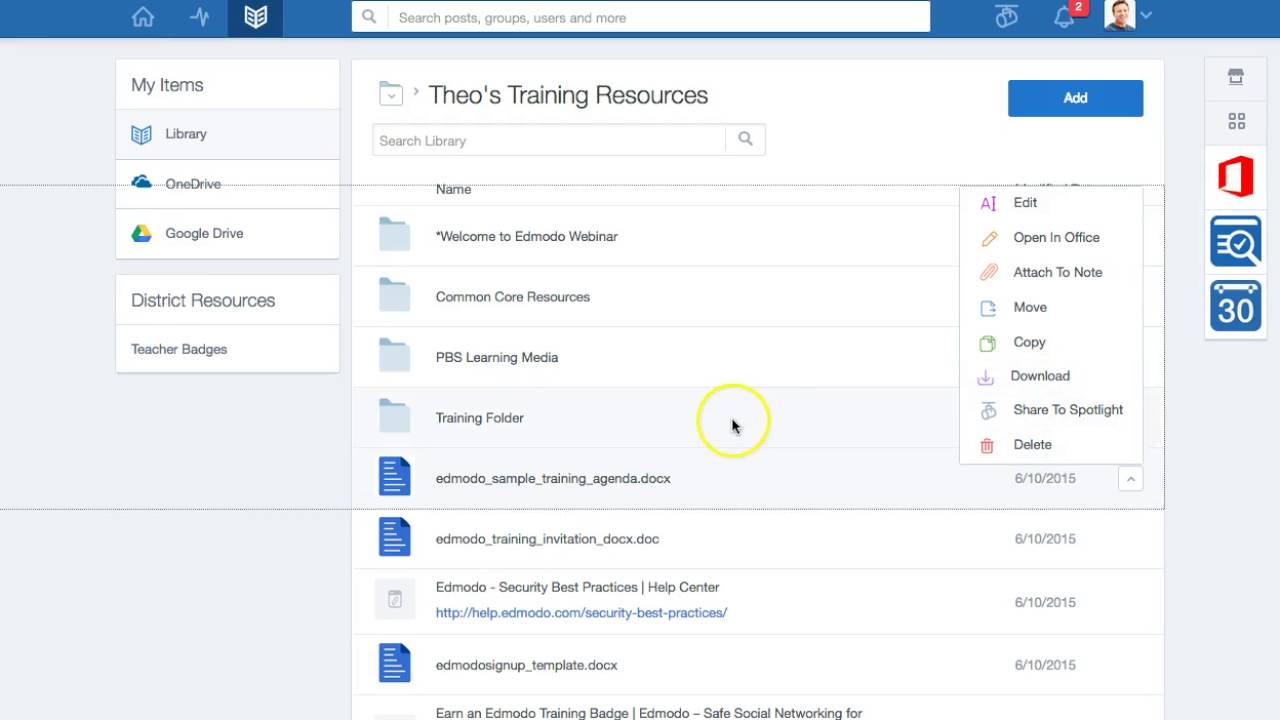The width and height of the screenshot is (1280, 720).
Task: Open the Spotlight icon in header
Action: (1006, 17)
